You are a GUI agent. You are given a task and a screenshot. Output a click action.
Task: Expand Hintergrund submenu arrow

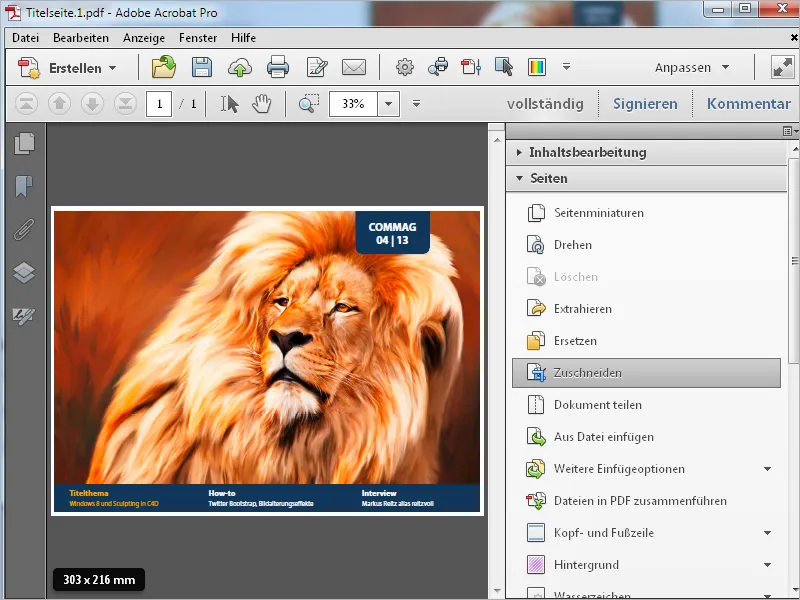[x=767, y=565]
